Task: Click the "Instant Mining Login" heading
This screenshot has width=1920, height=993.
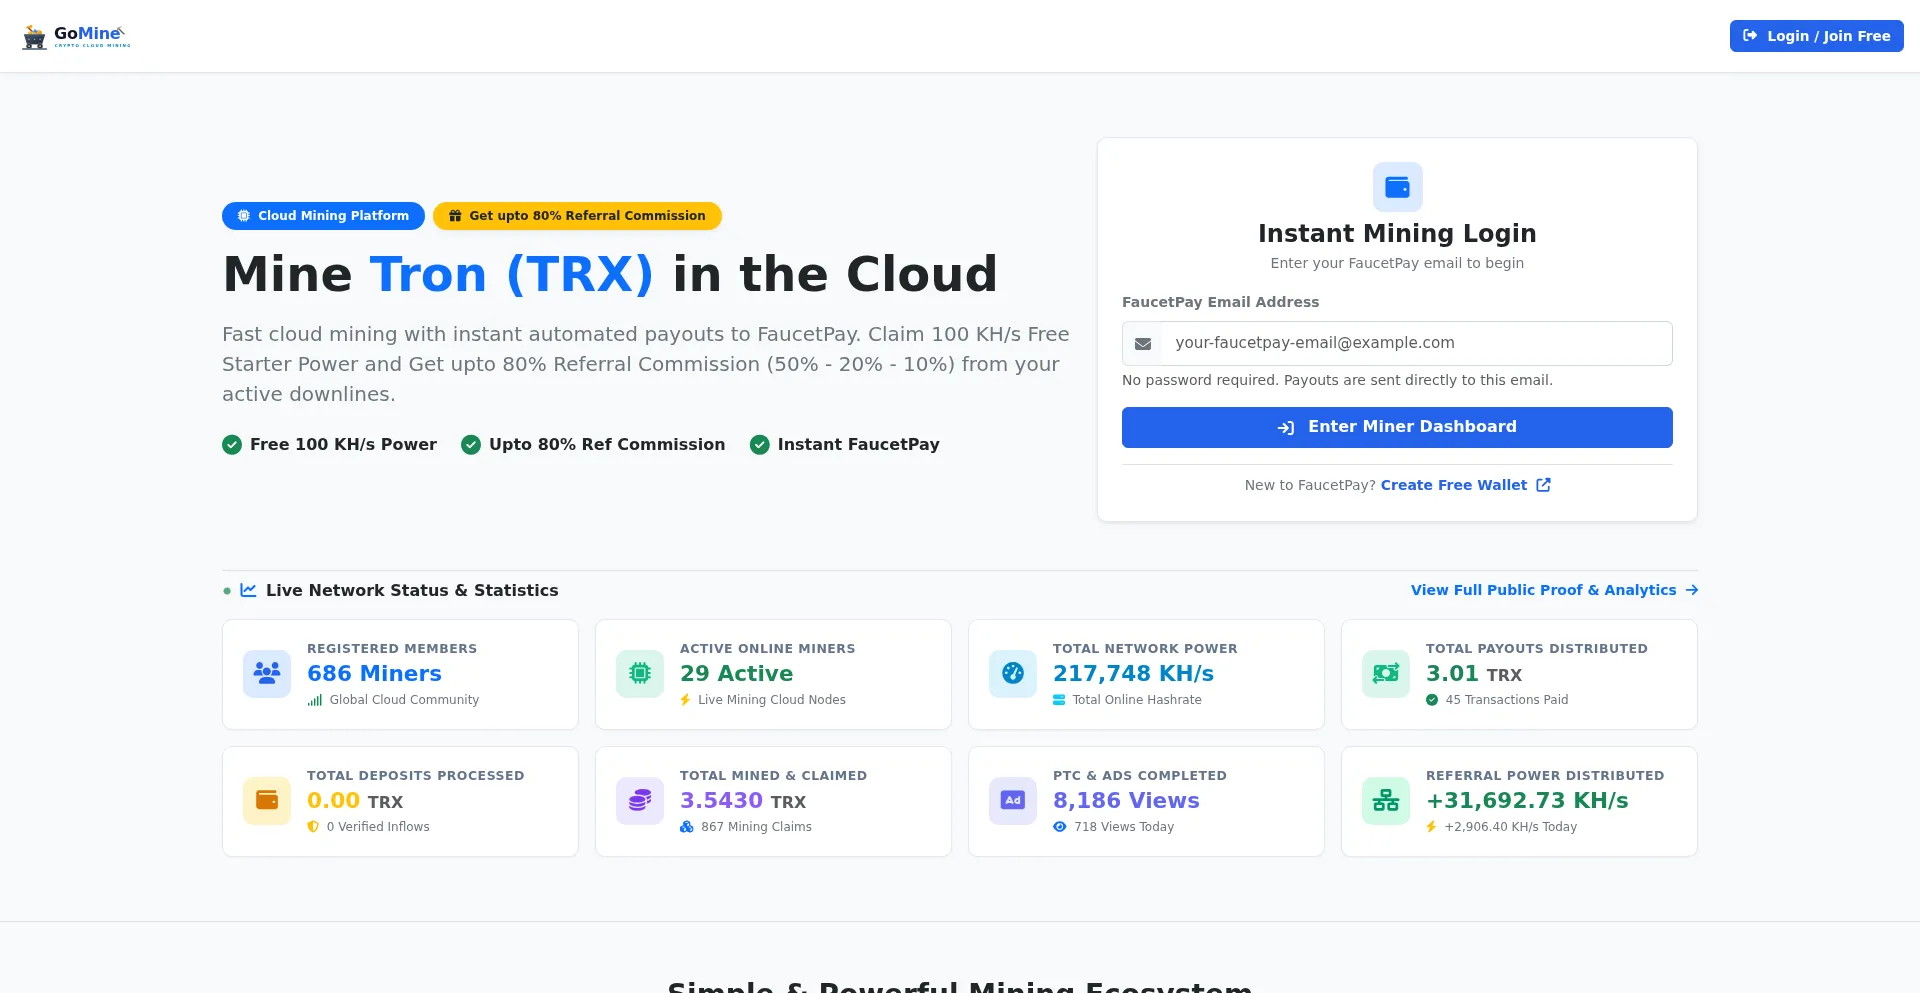Action: coord(1397,233)
